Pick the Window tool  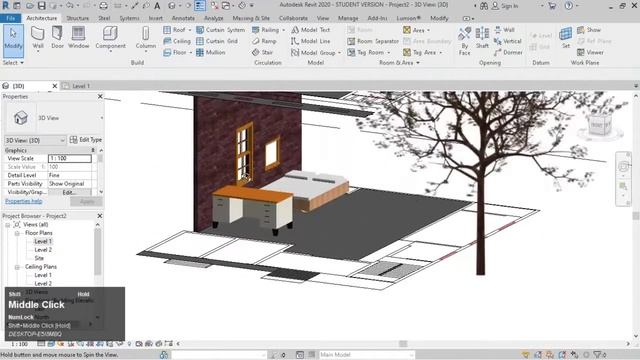pos(78,38)
